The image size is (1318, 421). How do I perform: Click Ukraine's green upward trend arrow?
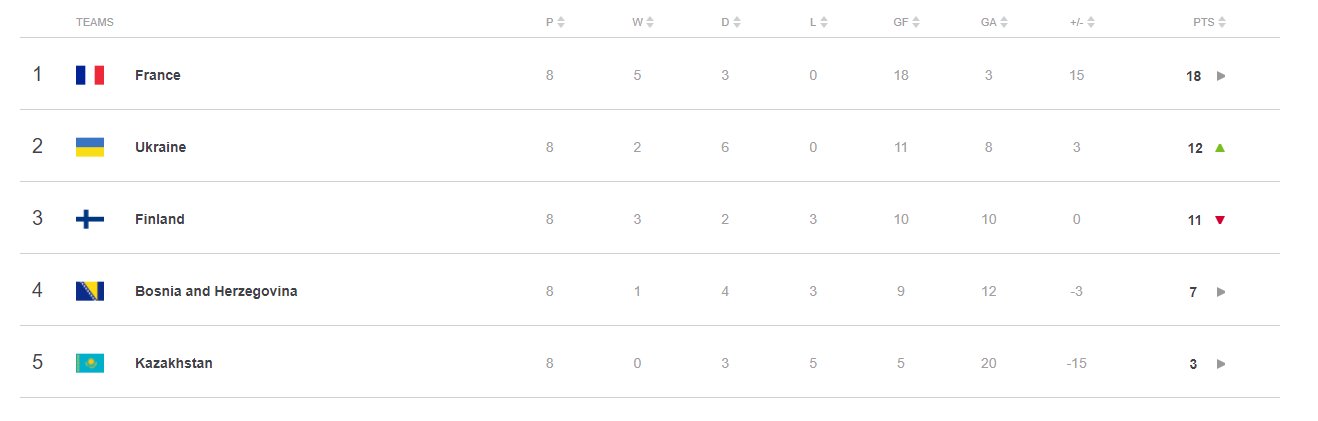pos(1220,148)
